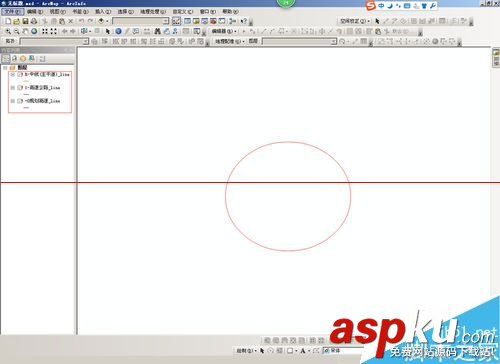Open the Add Data dropdown arrow
Viewport: 500px width, 364px height.
click(x=107, y=21)
